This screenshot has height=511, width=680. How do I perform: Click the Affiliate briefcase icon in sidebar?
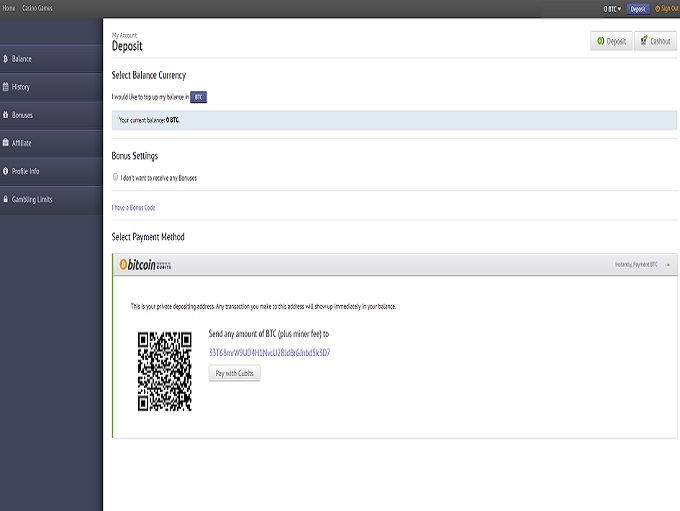[6, 143]
